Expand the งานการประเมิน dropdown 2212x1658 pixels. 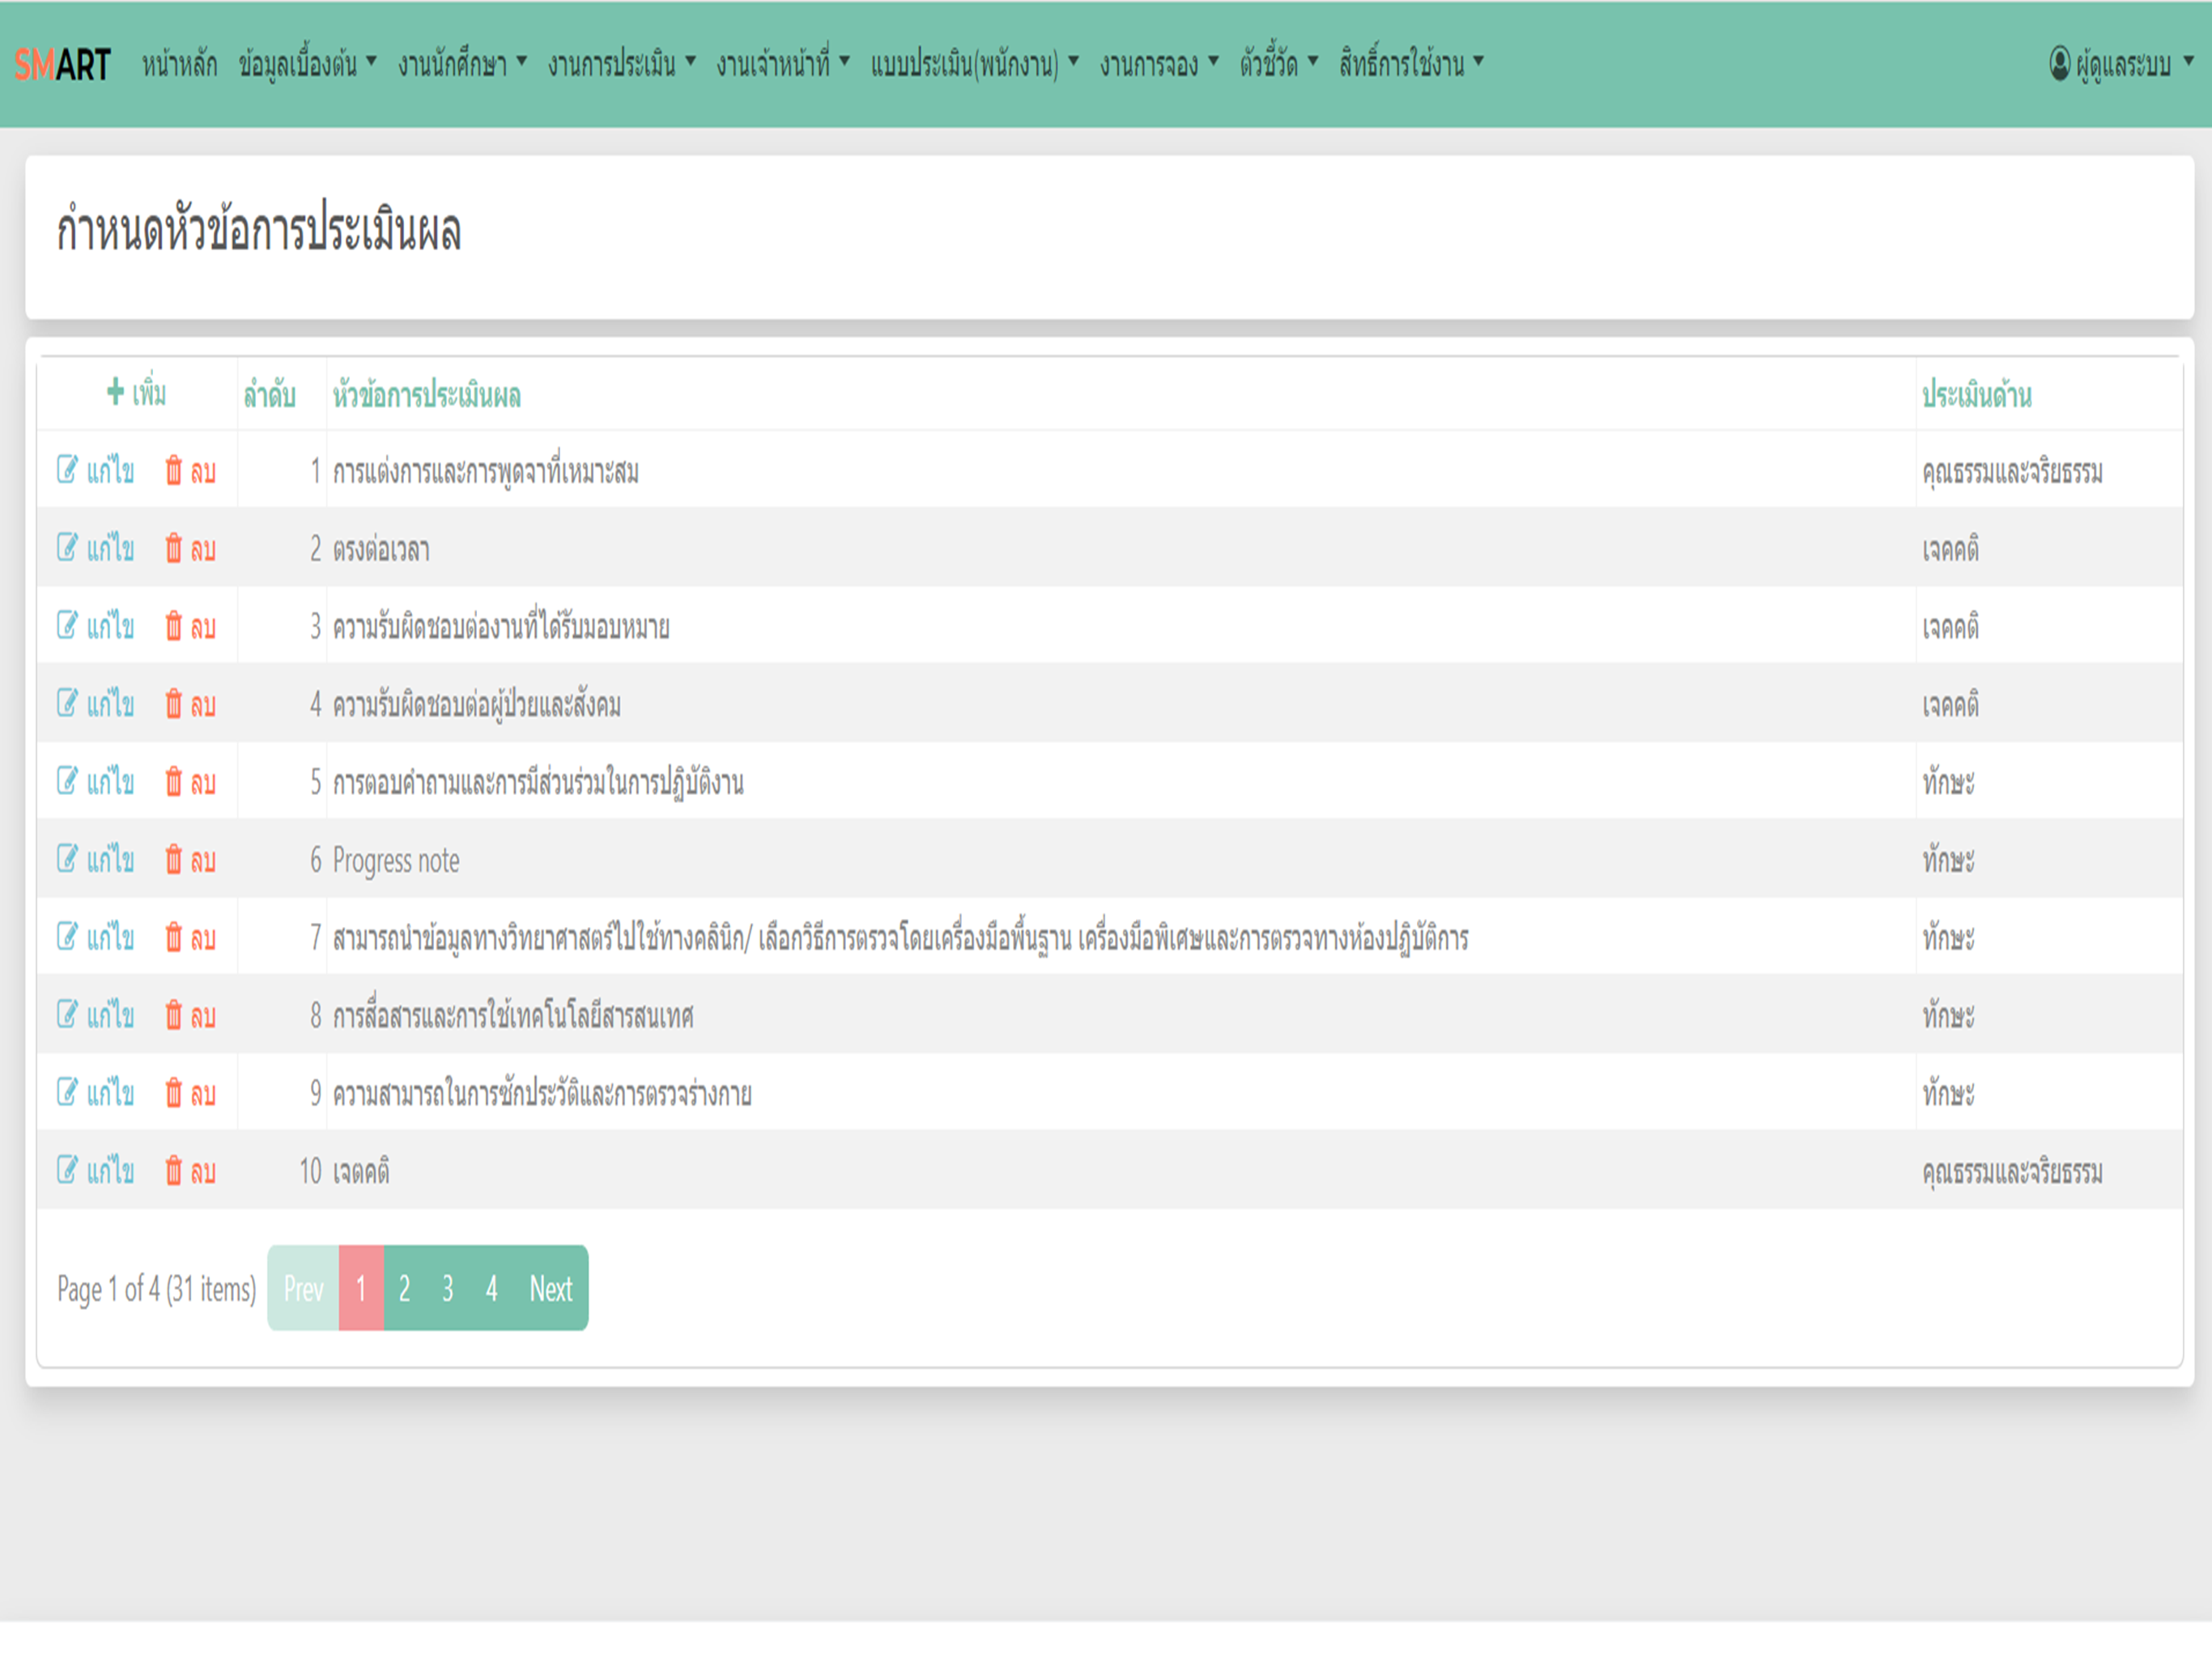tap(621, 64)
